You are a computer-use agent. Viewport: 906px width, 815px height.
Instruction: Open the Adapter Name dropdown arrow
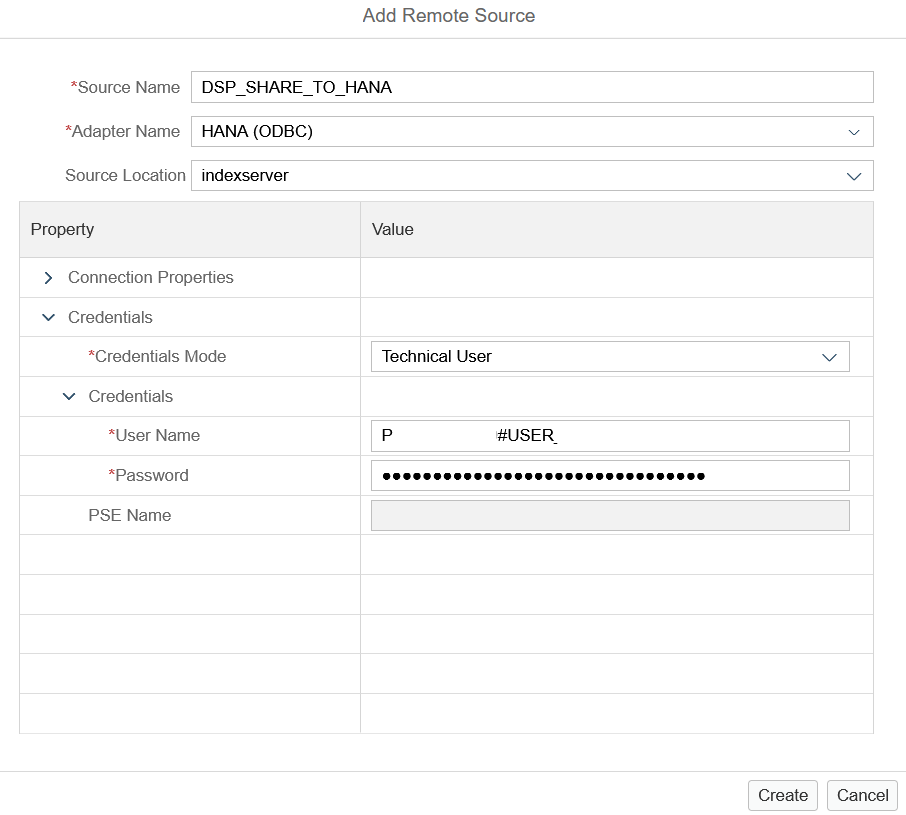[854, 132]
